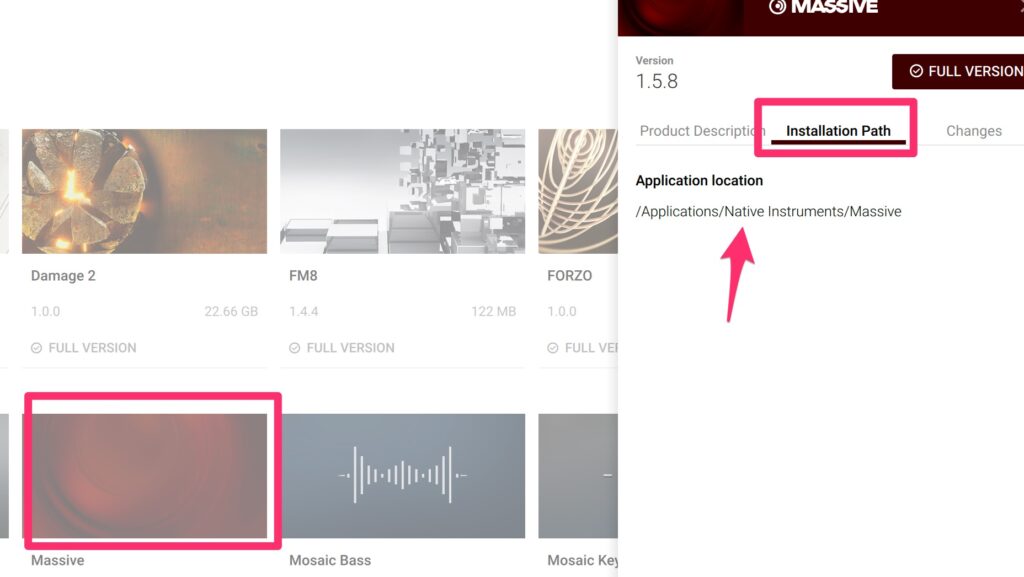Select the FM8 product artwork

(402, 191)
